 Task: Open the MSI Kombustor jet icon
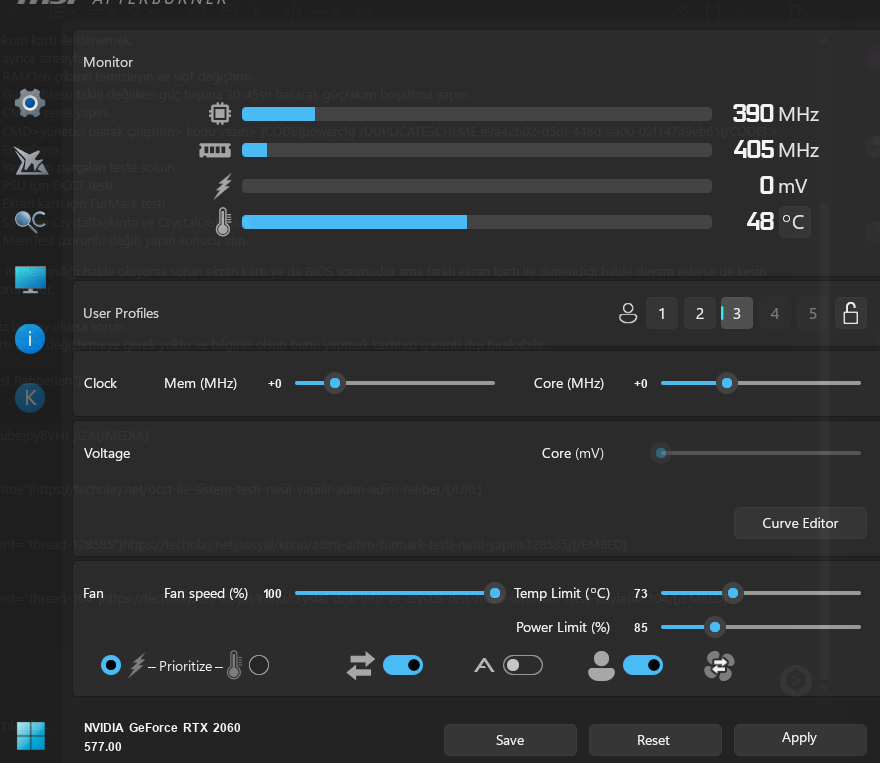tap(30, 162)
